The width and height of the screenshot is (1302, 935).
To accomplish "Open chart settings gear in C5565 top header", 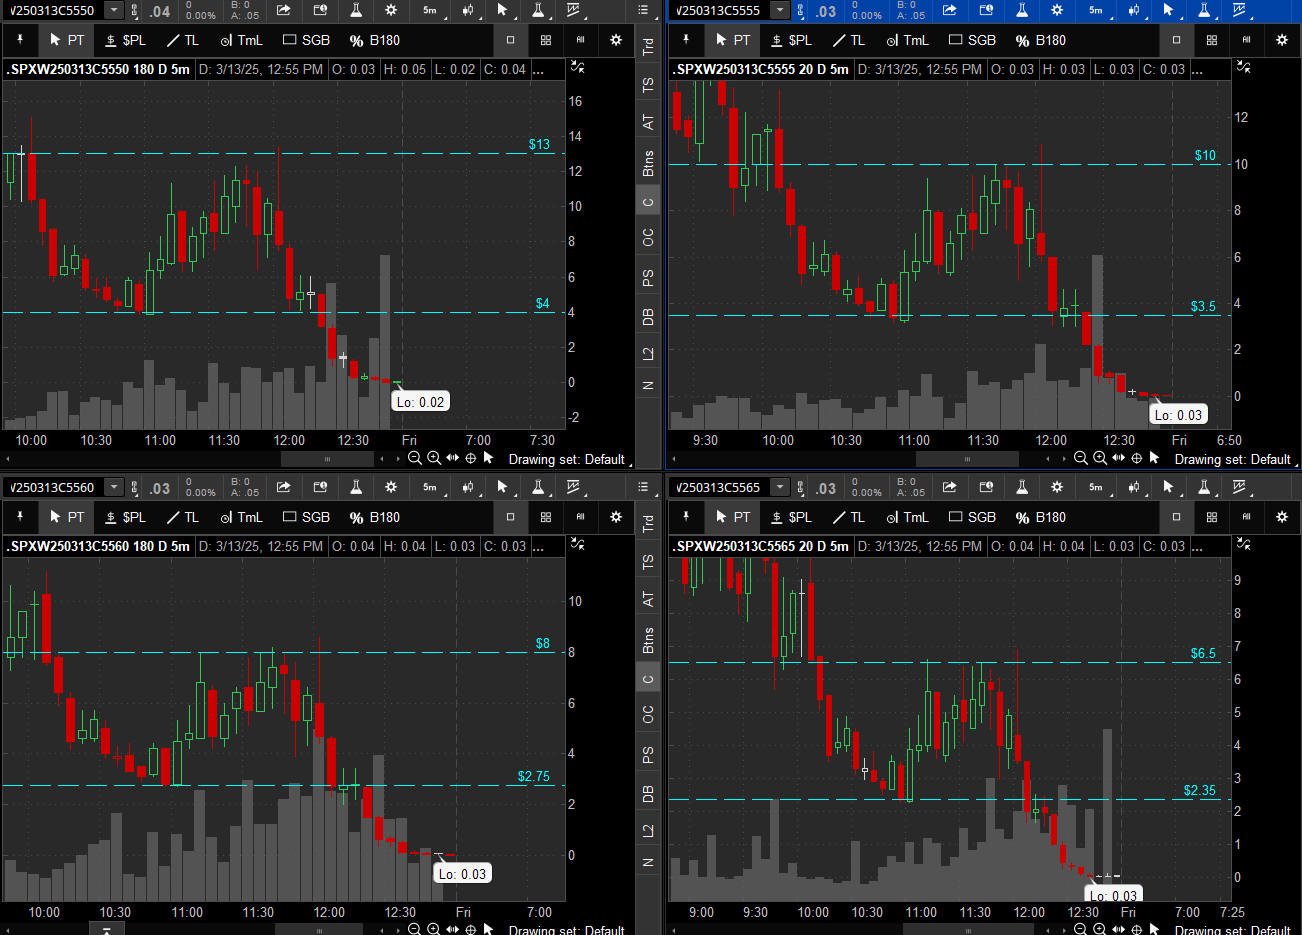I will [x=1057, y=487].
